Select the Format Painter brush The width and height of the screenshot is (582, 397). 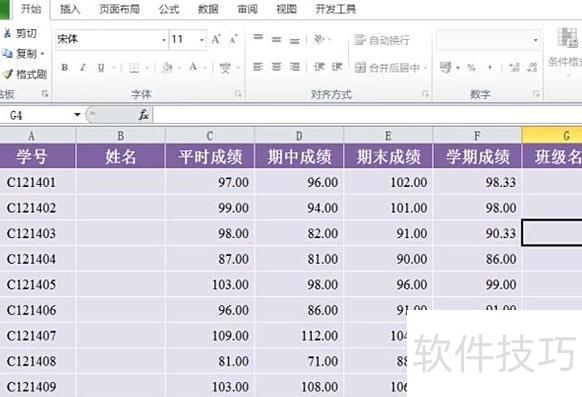pyautogui.click(x=7, y=74)
